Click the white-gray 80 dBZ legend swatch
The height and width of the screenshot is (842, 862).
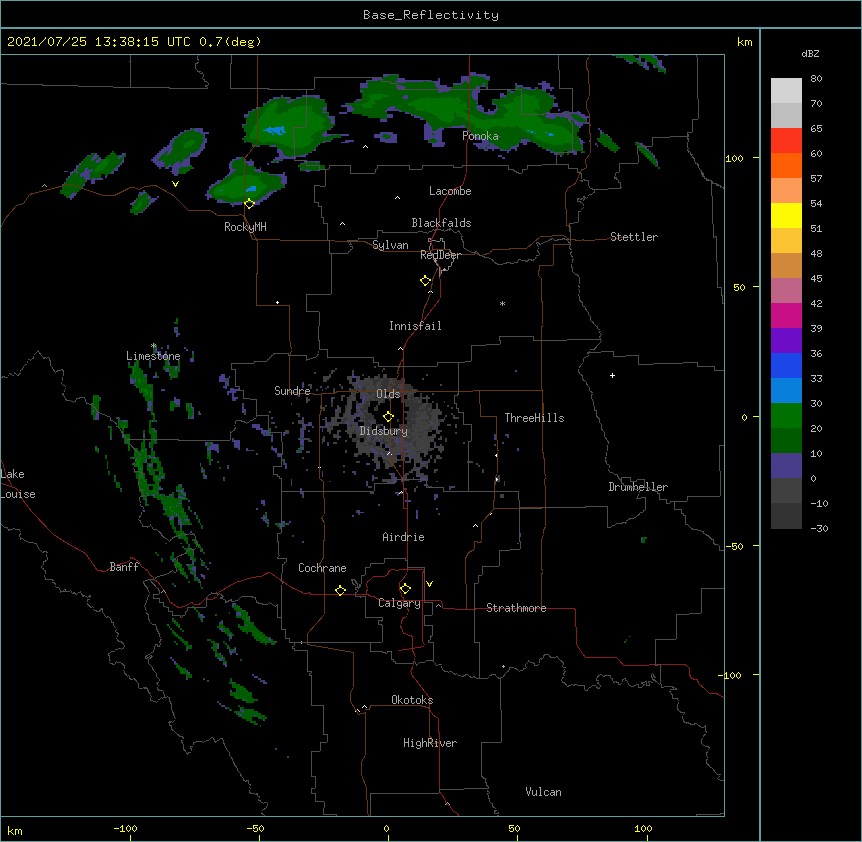tap(786, 90)
